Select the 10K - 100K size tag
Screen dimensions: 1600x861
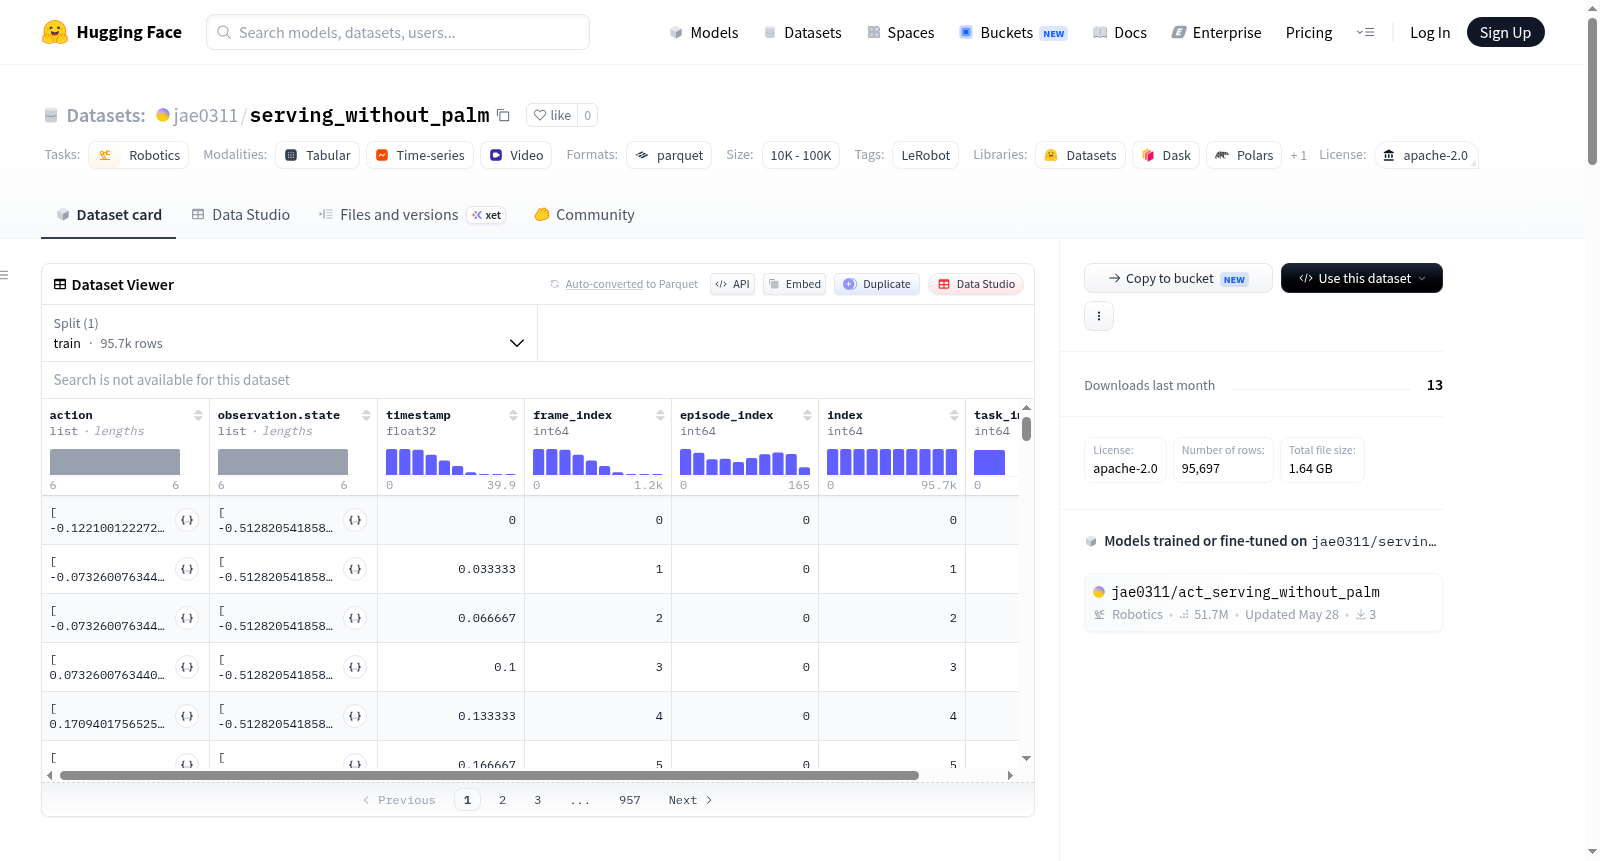[801, 155]
